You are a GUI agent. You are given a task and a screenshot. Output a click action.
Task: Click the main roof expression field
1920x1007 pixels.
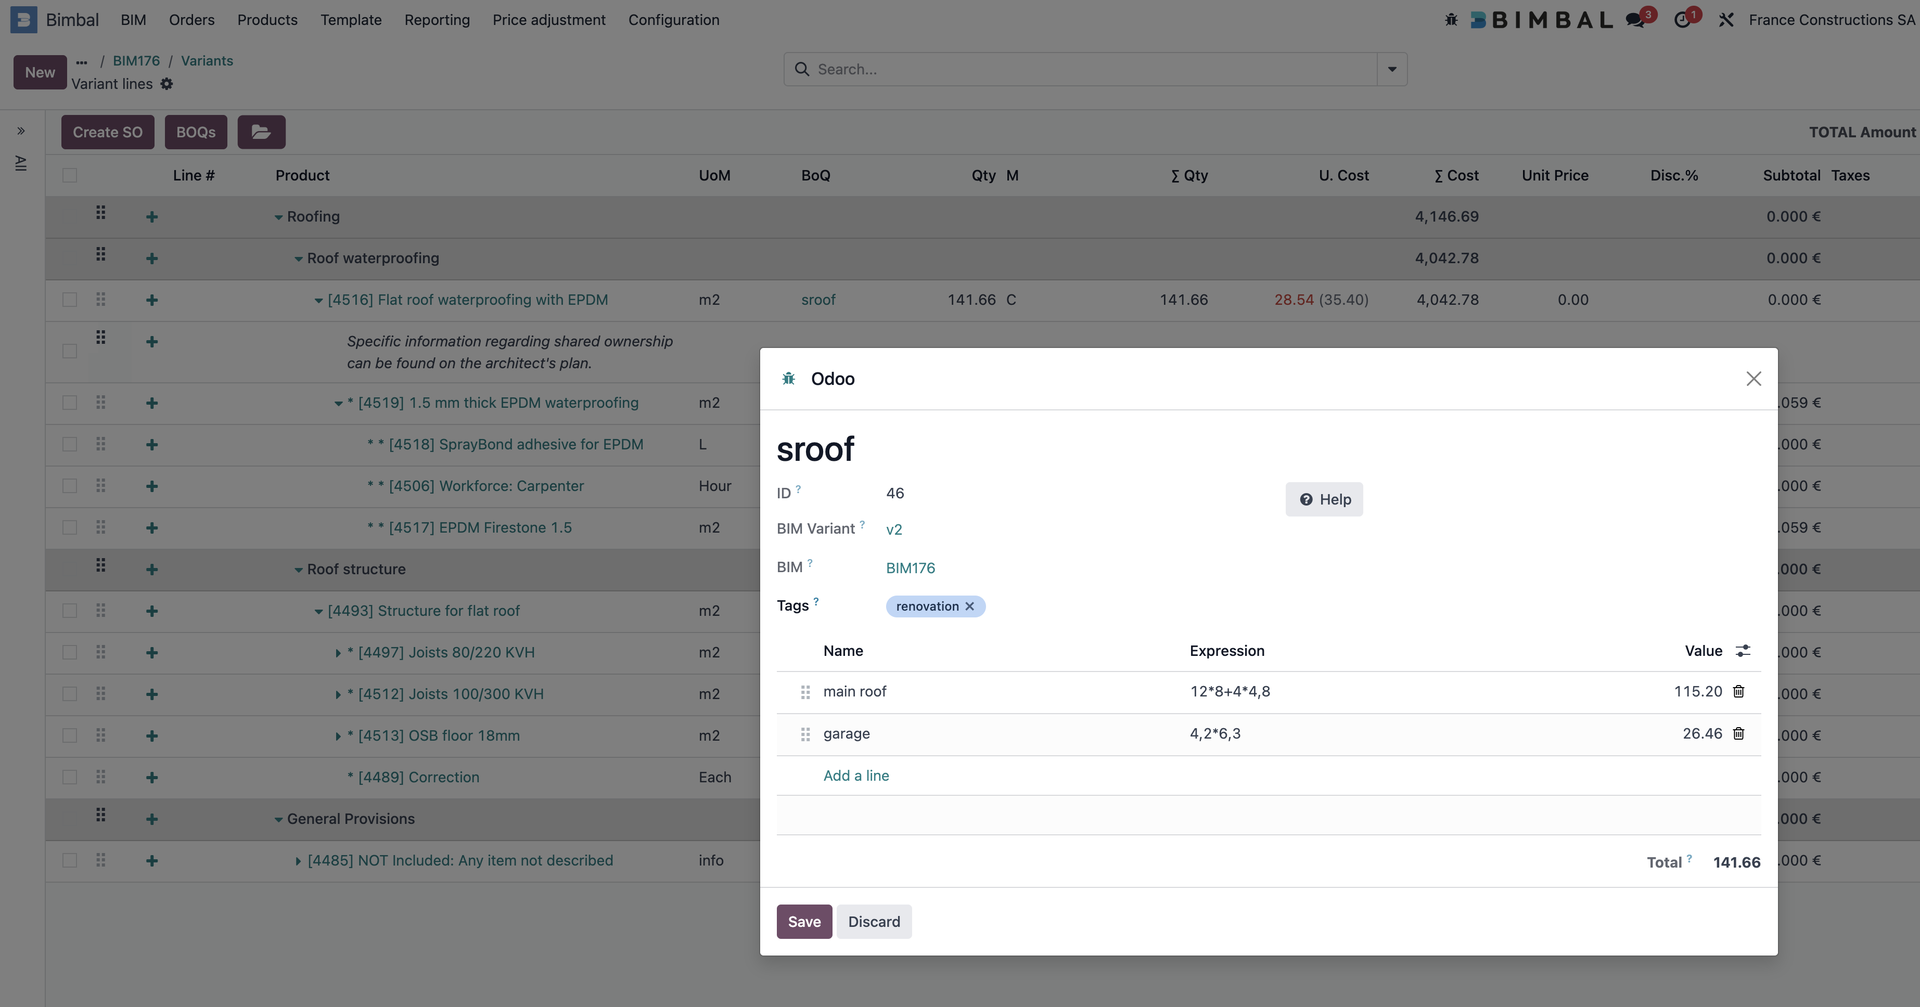1229,692
